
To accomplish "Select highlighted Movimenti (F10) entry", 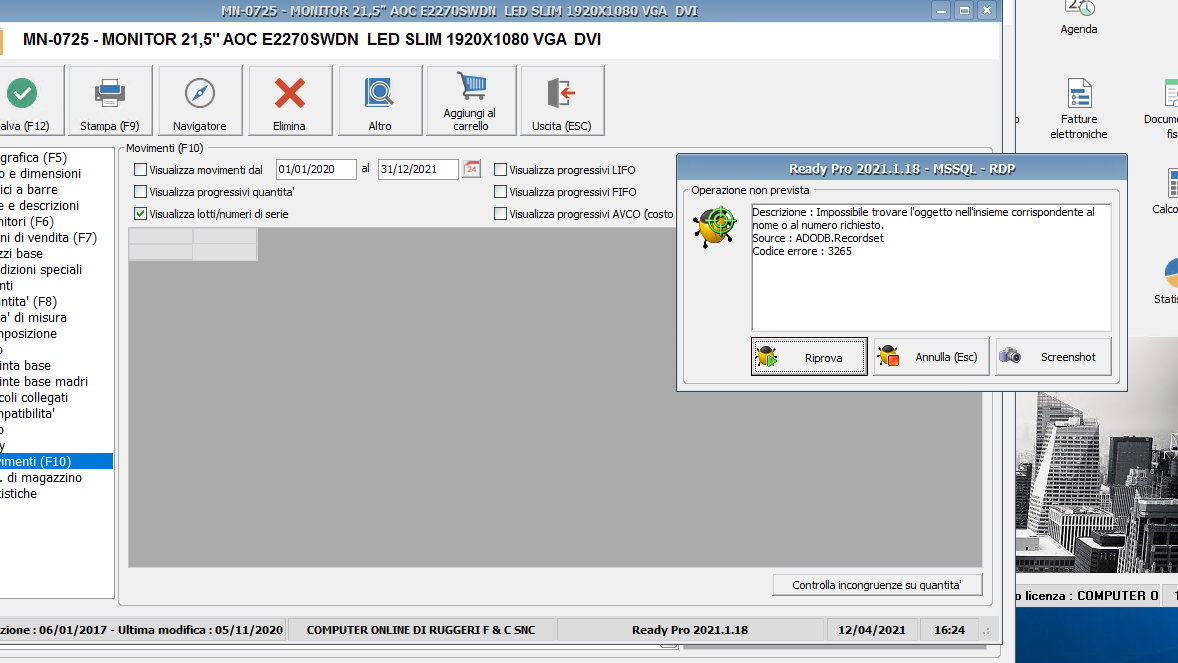I will point(56,462).
